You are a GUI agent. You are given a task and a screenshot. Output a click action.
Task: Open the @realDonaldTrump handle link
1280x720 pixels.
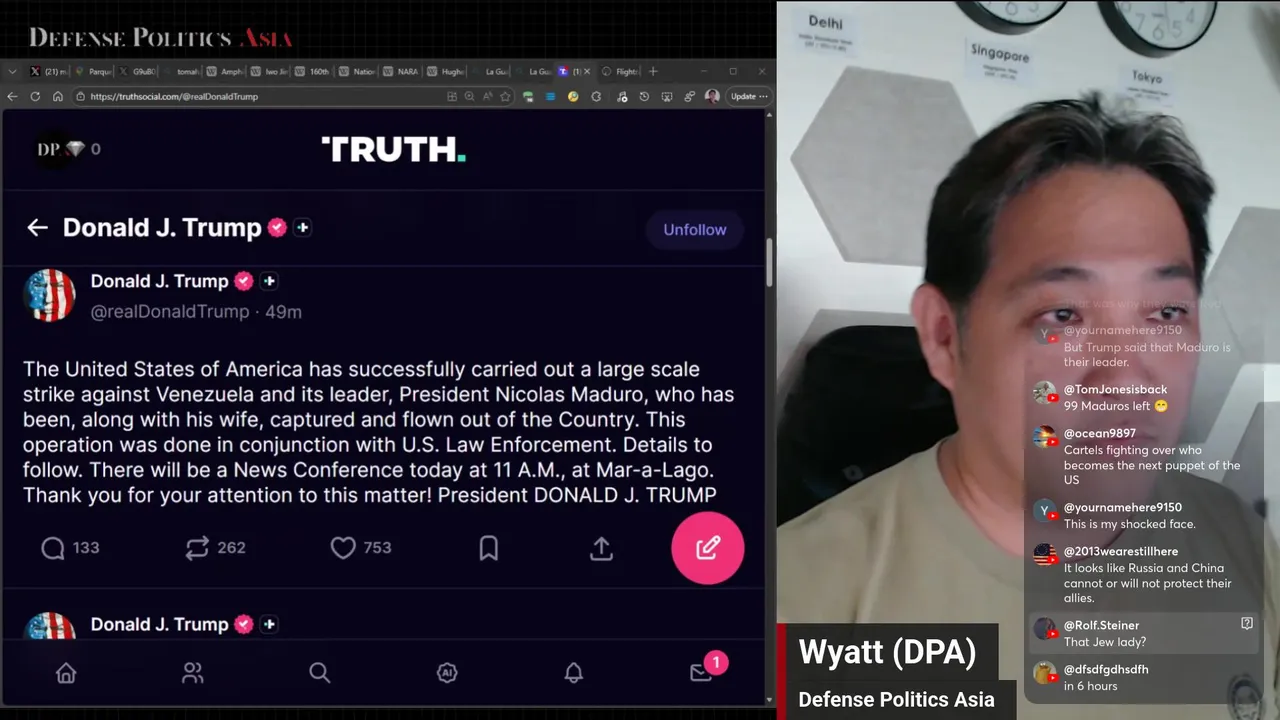point(169,311)
